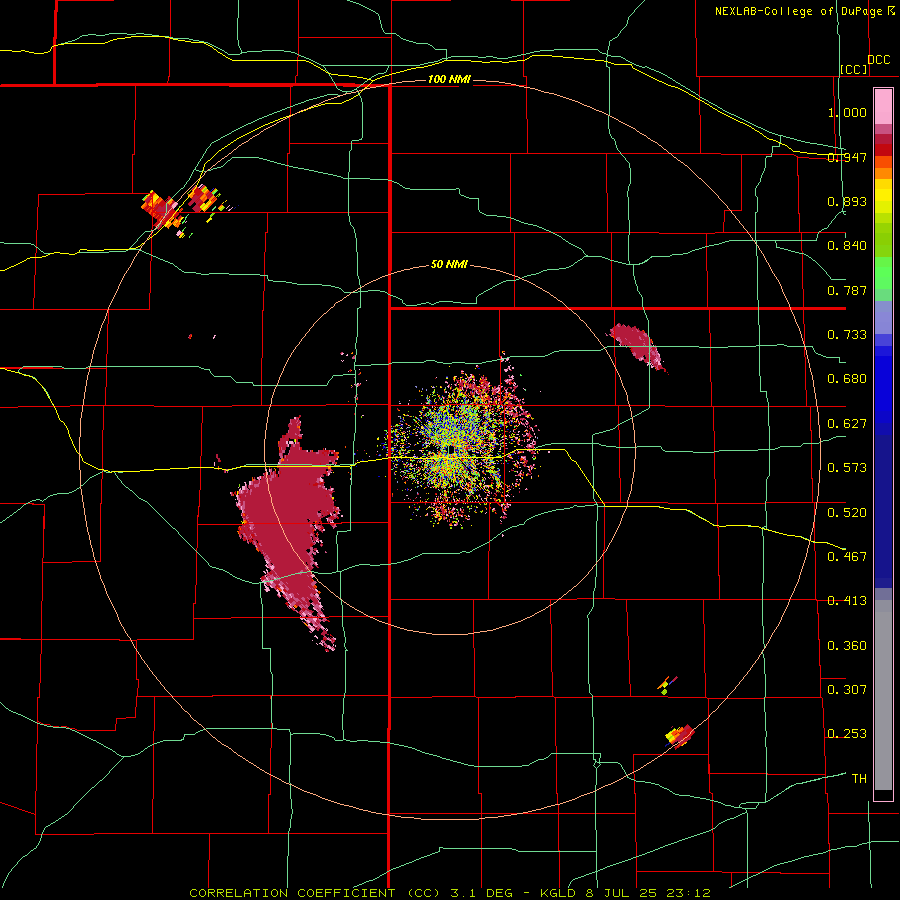Click the Correlation Coefficient caption at bottom

point(449,893)
